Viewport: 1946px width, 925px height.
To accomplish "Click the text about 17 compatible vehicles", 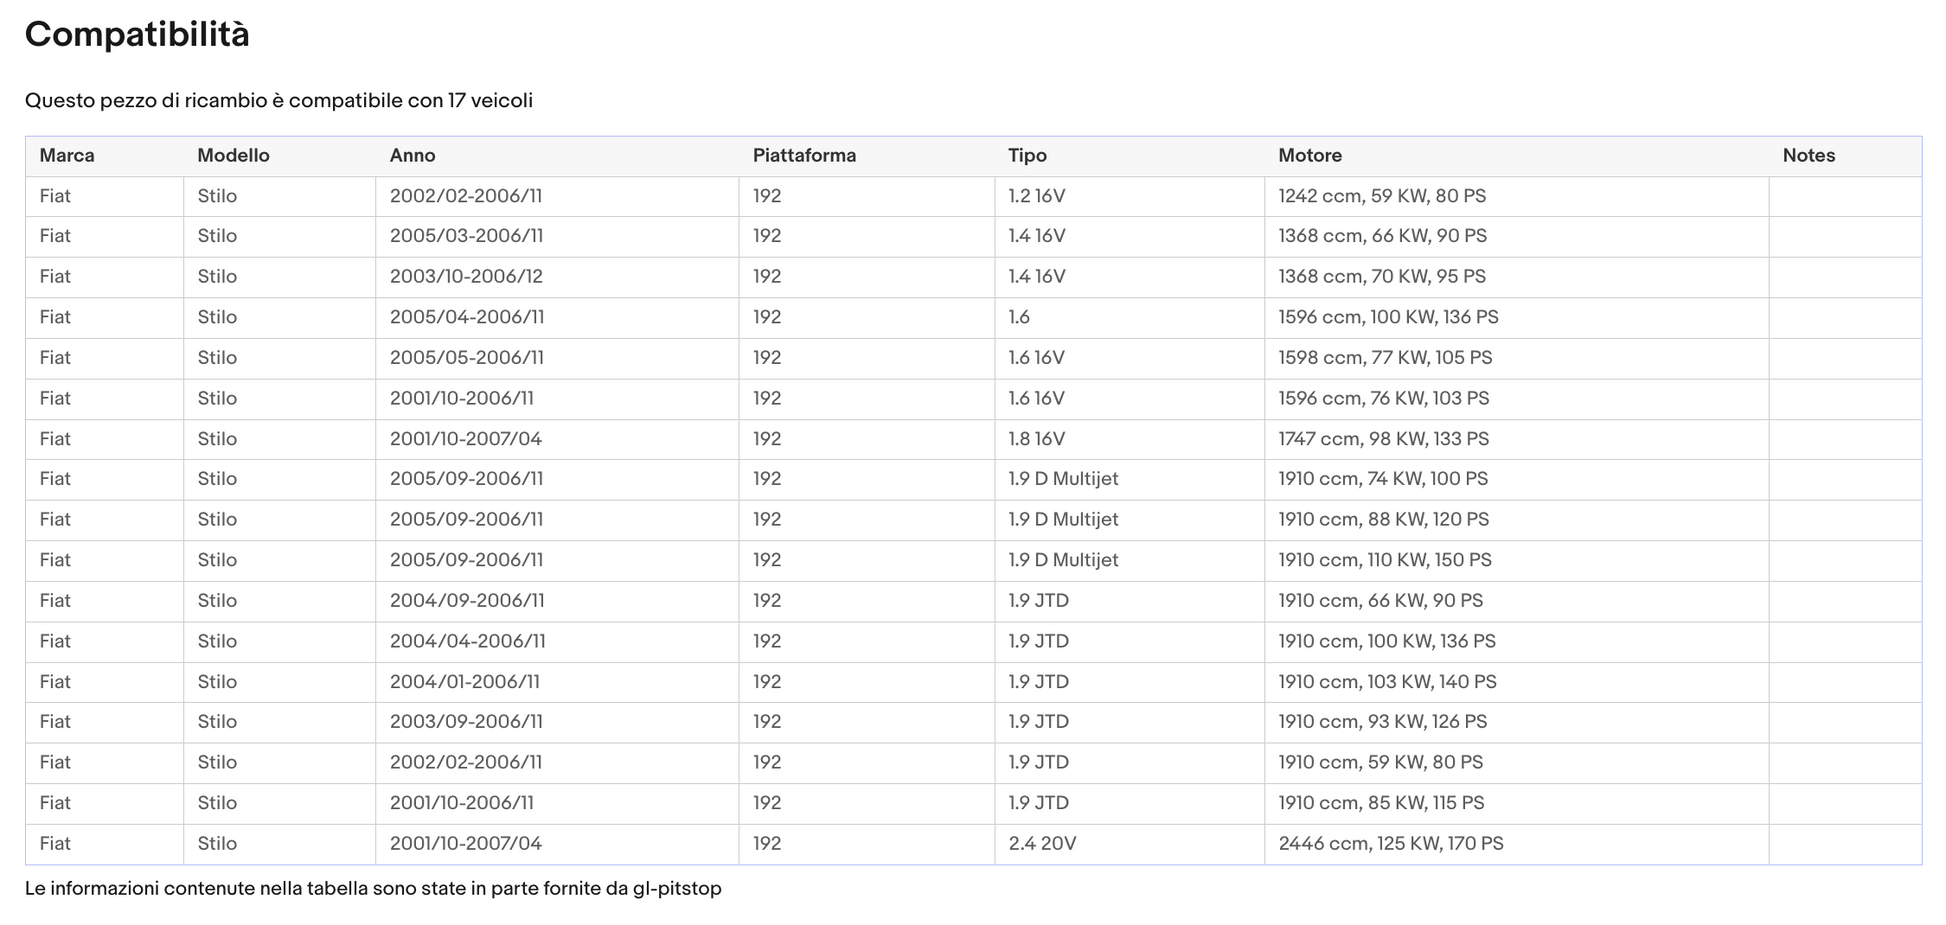I will [x=279, y=101].
